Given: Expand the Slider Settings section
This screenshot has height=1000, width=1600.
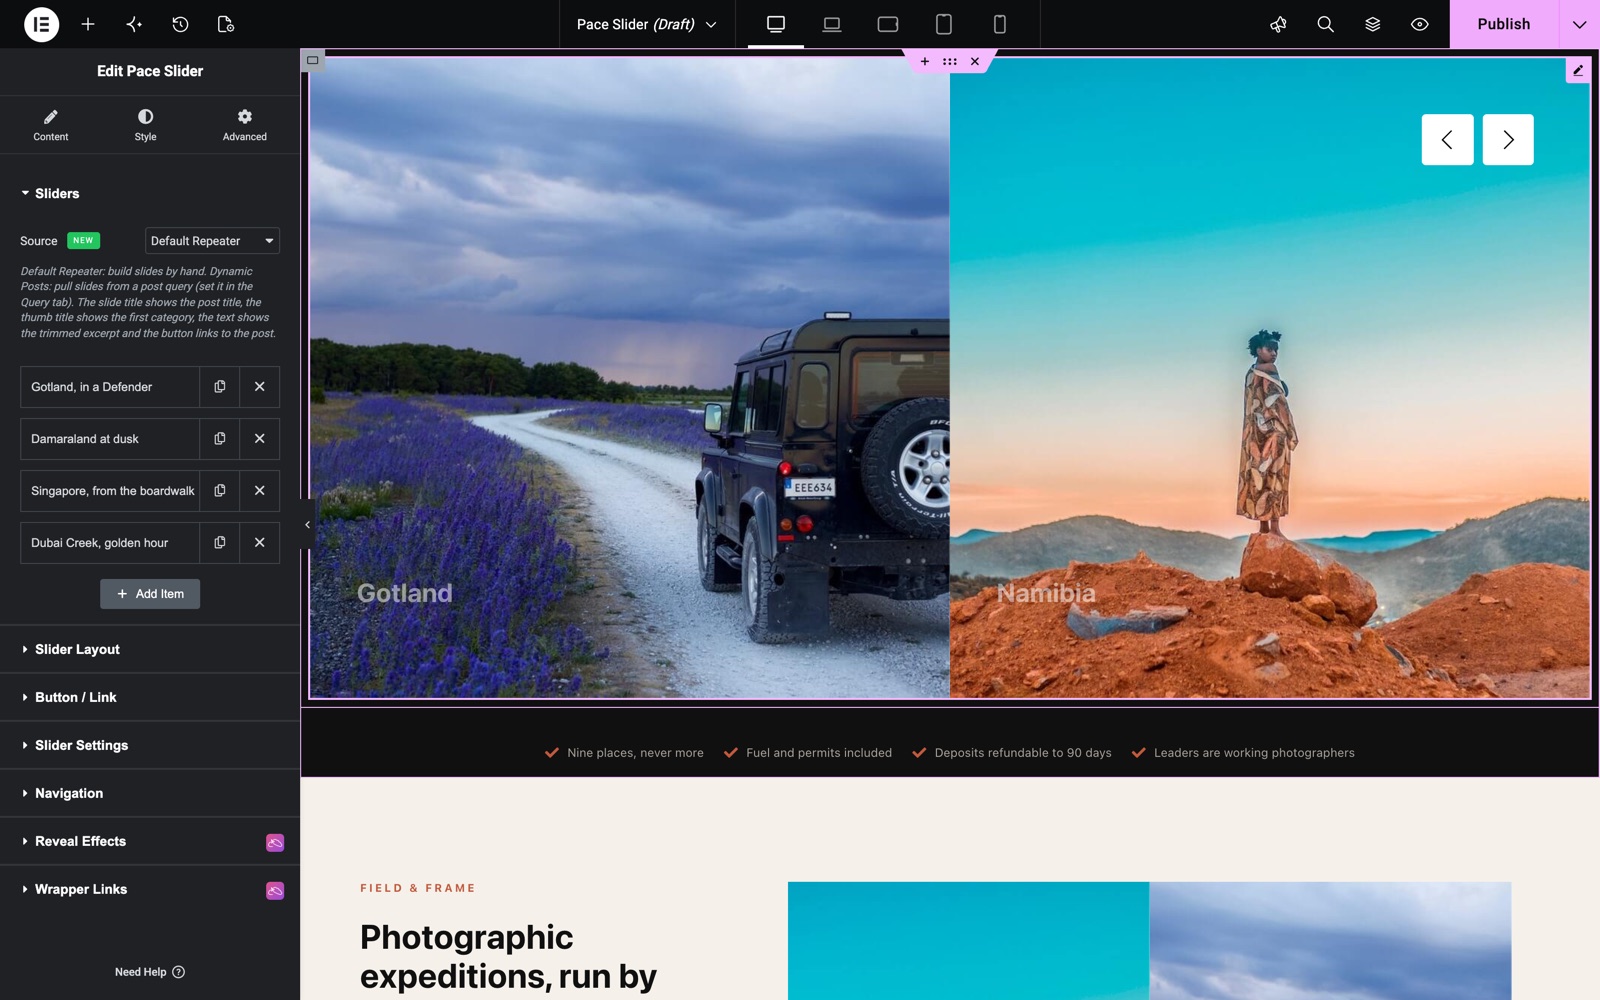Looking at the screenshot, I should pyautogui.click(x=150, y=745).
